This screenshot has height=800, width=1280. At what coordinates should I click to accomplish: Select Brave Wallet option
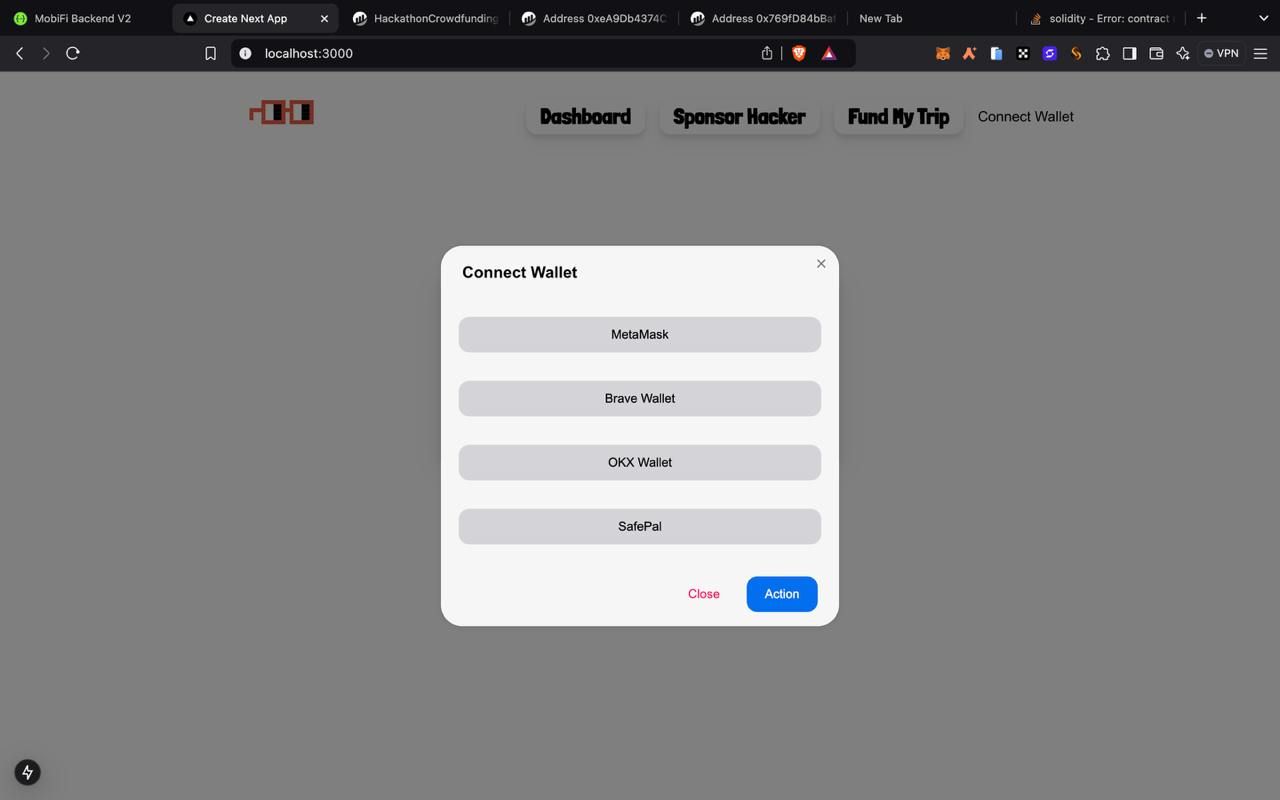pos(640,398)
